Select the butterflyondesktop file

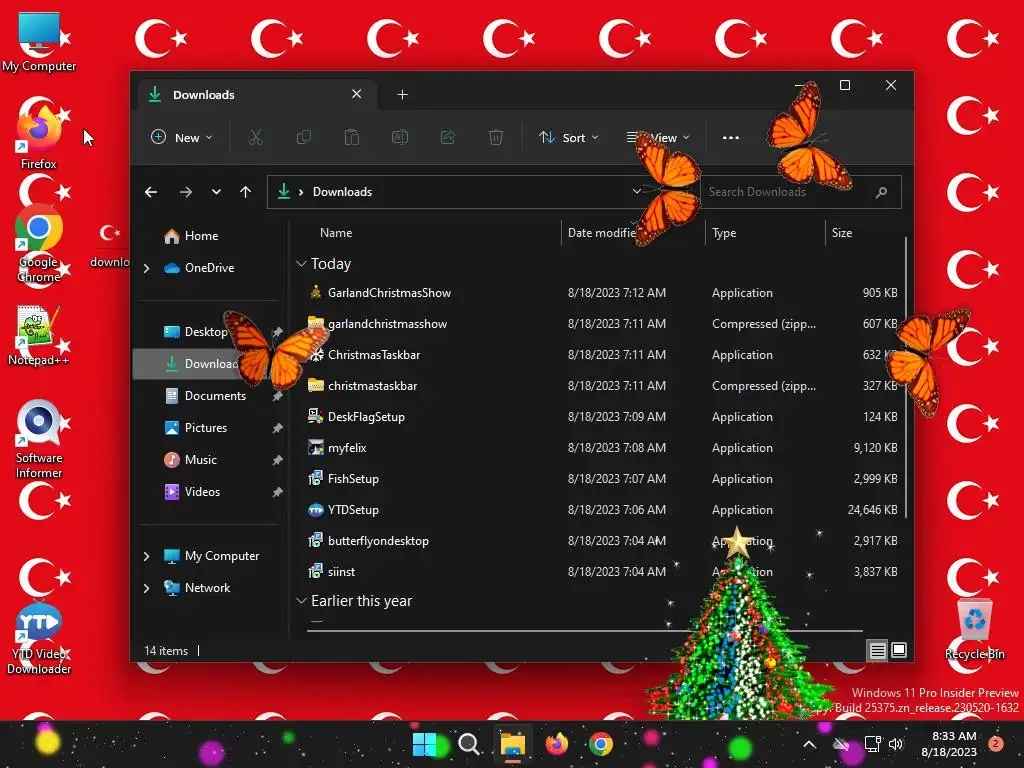point(601,541)
